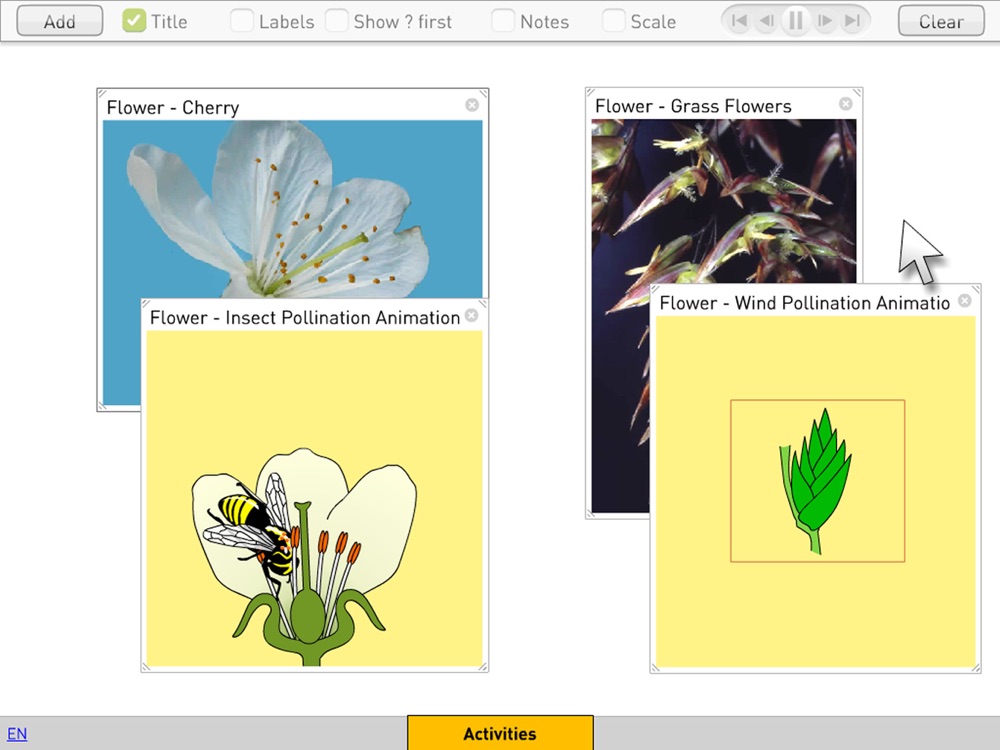
Task: Skip to the first frame
Action: pyautogui.click(x=739, y=21)
